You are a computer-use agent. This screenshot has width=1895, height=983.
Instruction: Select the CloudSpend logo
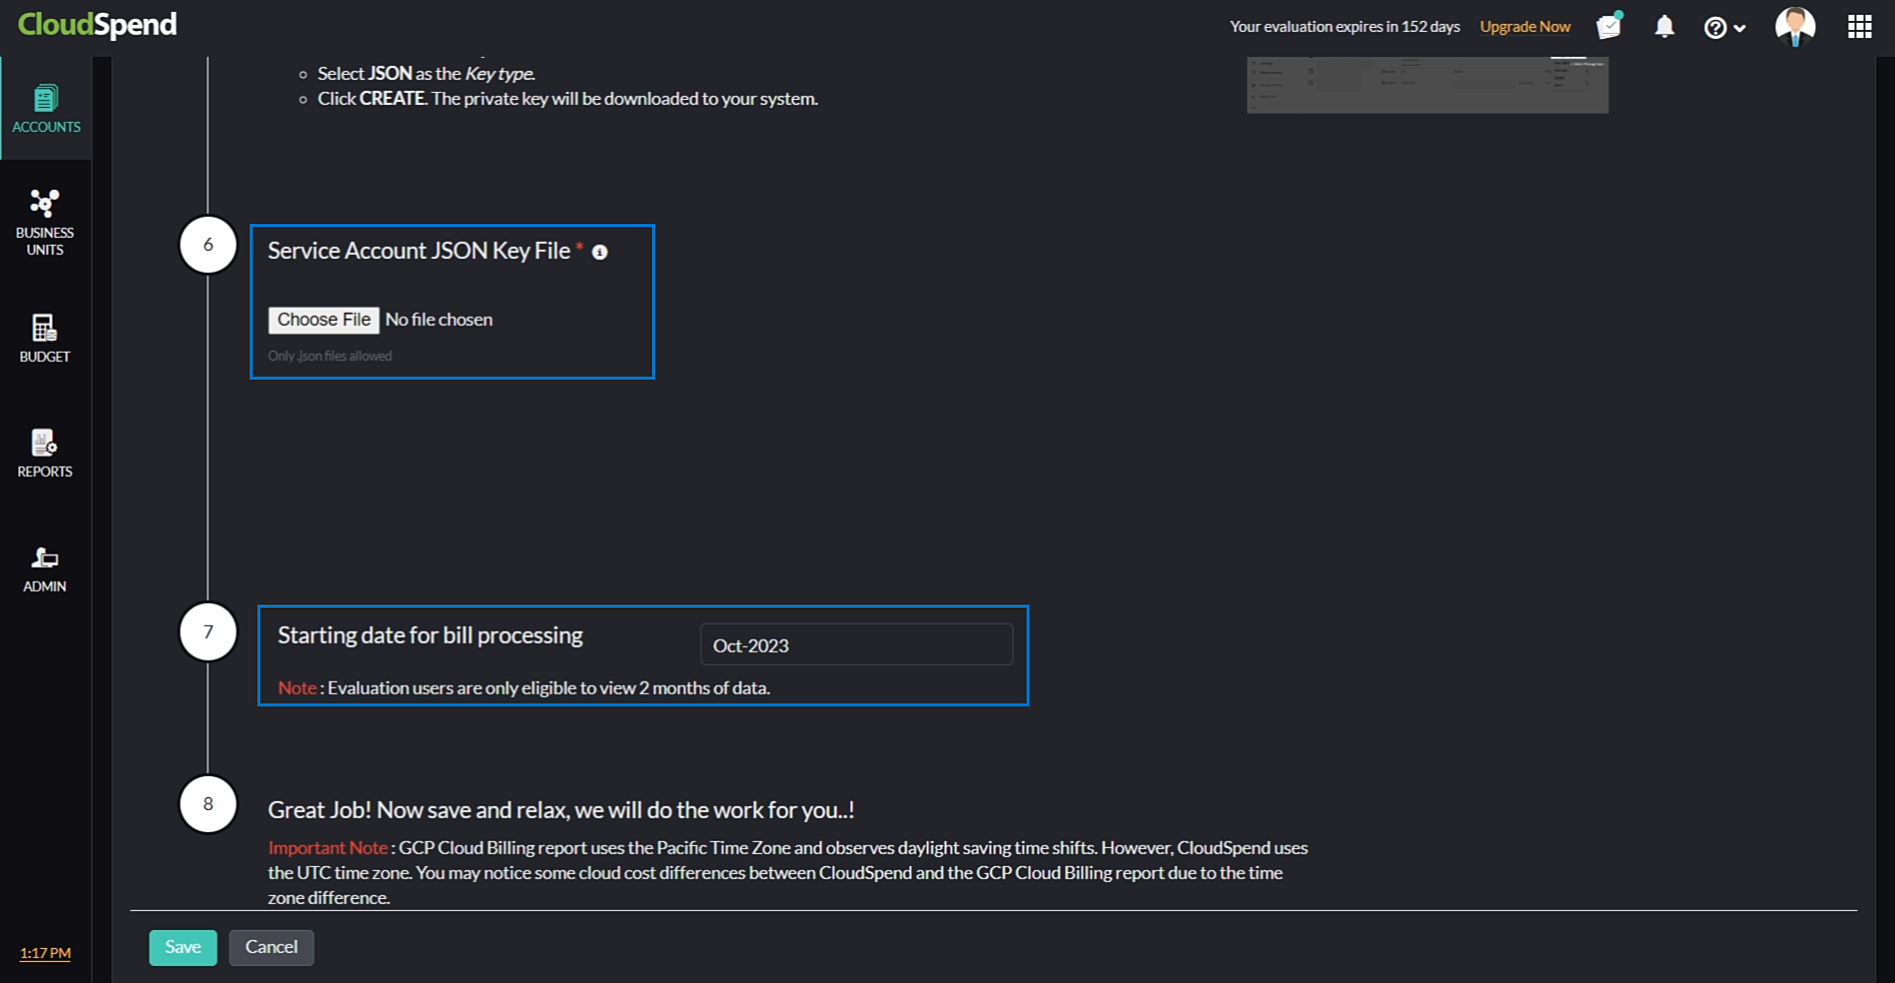(x=96, y=24)
